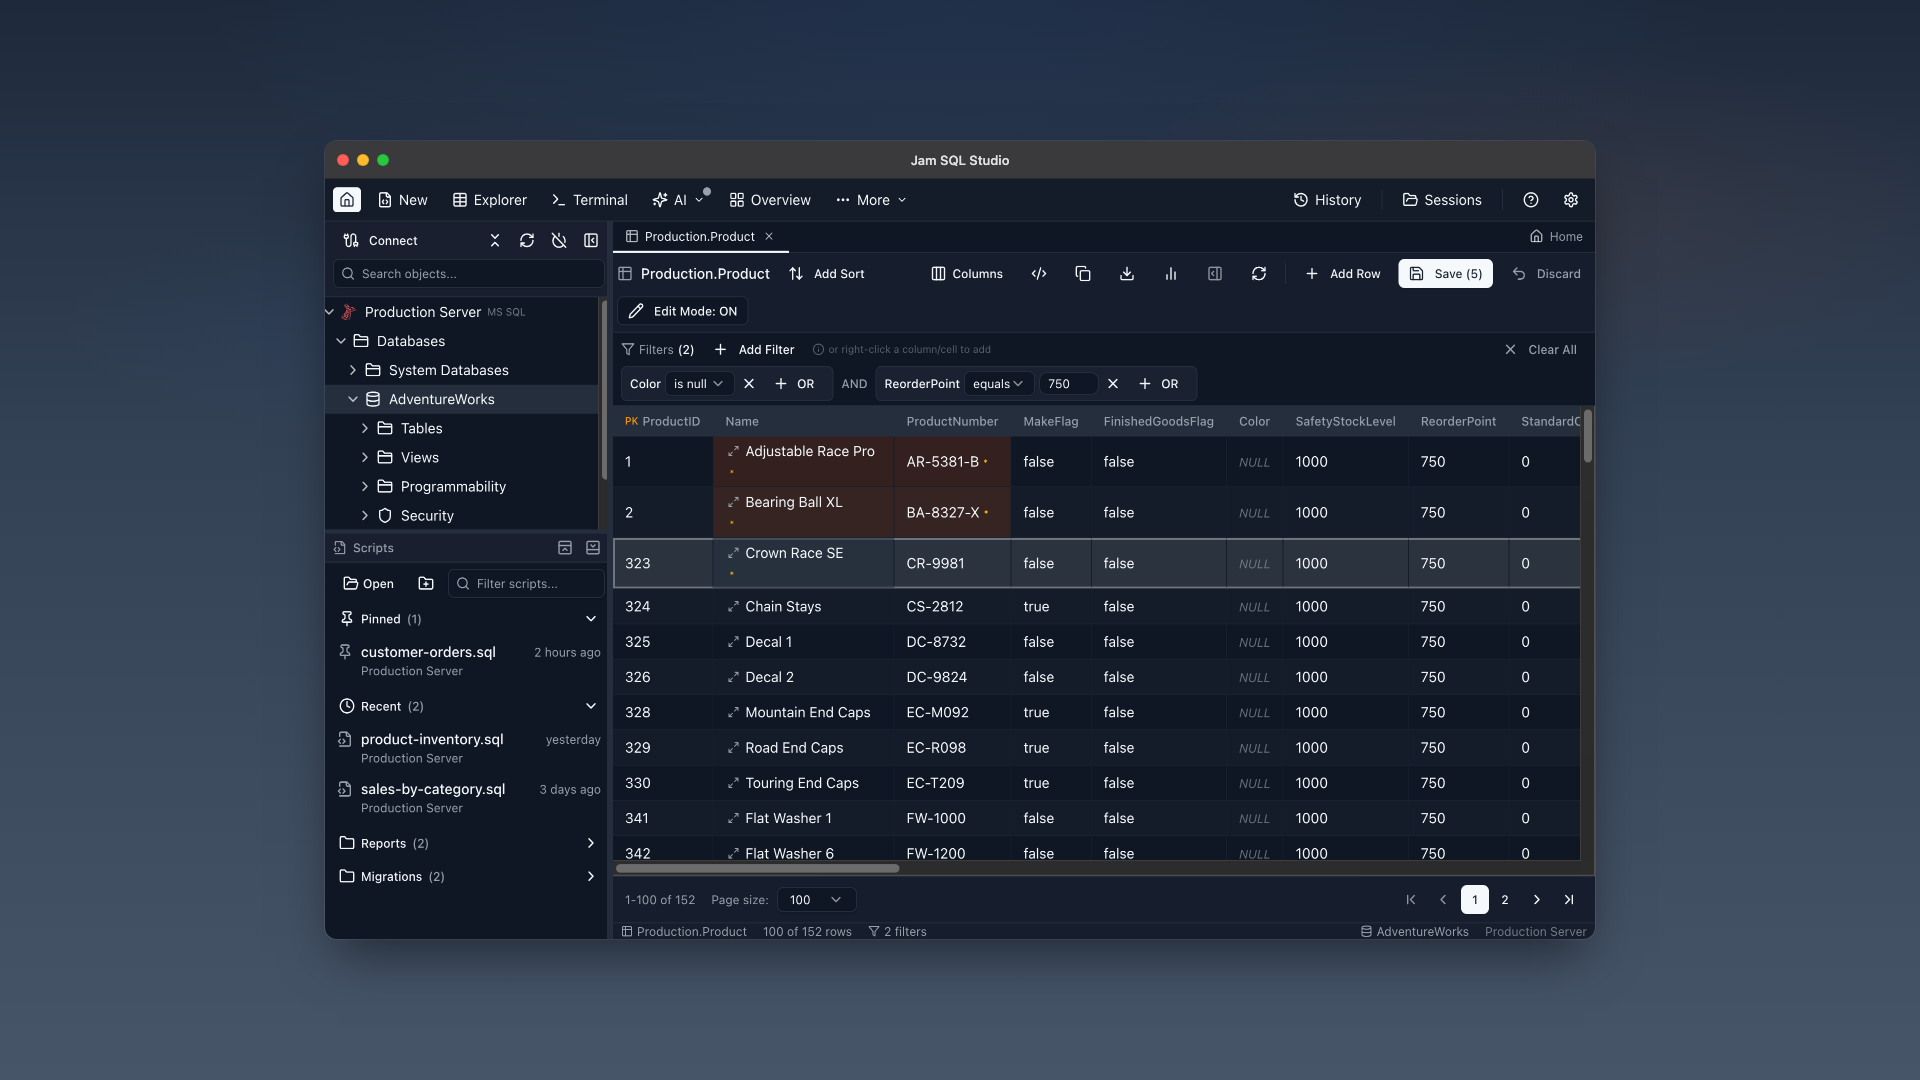This screenshot has height=1080, width=1920.
Task: Export results with the download icon
Action: pyautogui.click(x=1126, y=273)
